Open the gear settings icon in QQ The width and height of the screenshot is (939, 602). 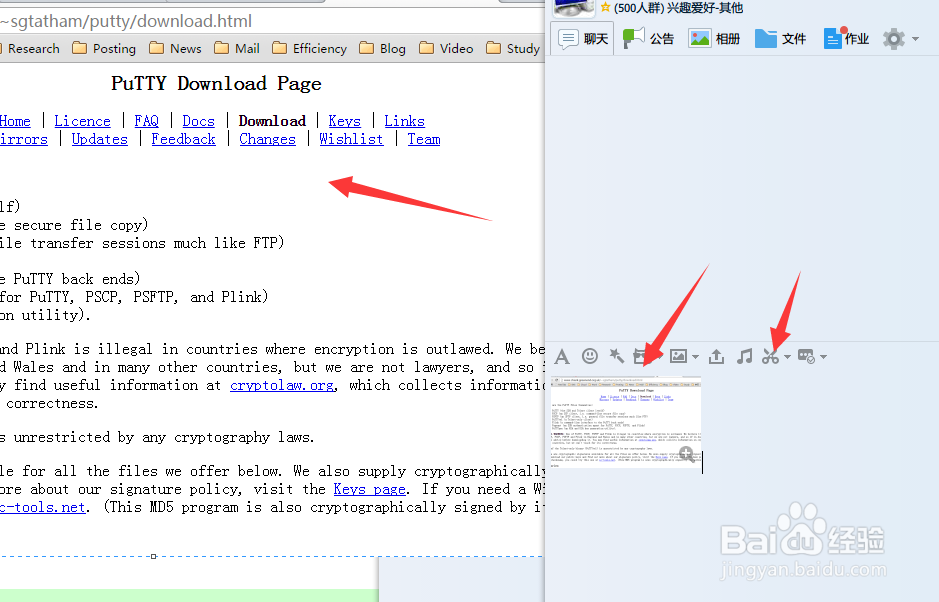tap(894, 39)
